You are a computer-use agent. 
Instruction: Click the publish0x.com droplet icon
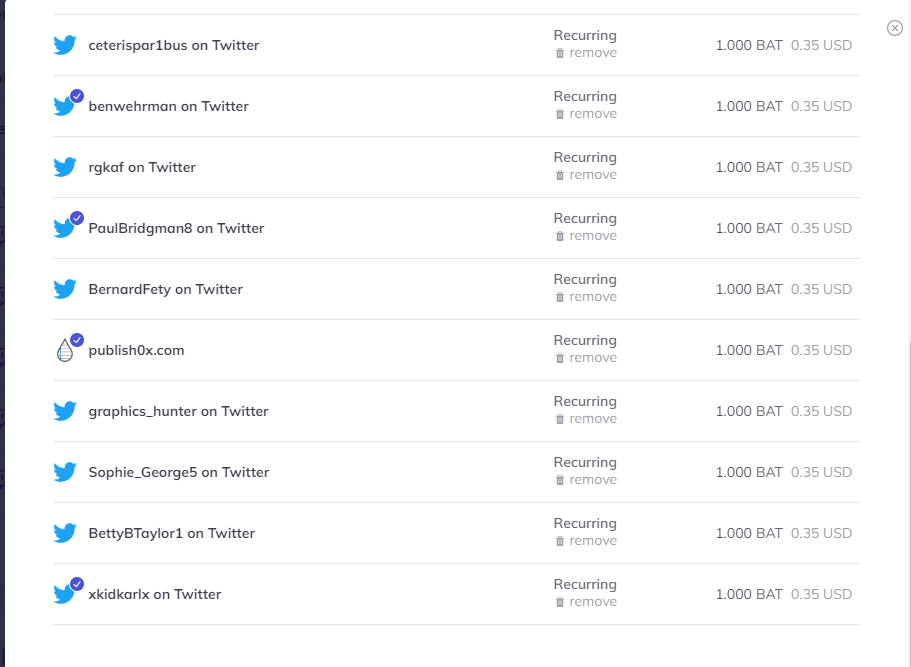[65, 350]
